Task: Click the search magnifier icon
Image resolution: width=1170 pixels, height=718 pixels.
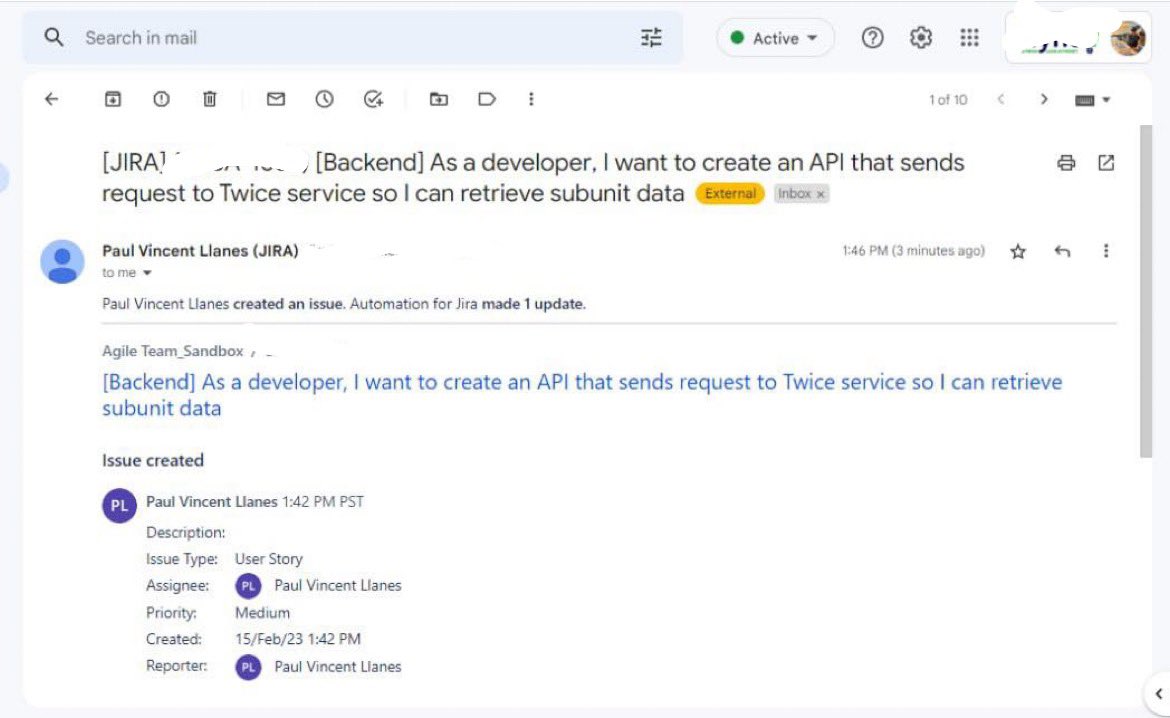Action: [x=54, y=37]
